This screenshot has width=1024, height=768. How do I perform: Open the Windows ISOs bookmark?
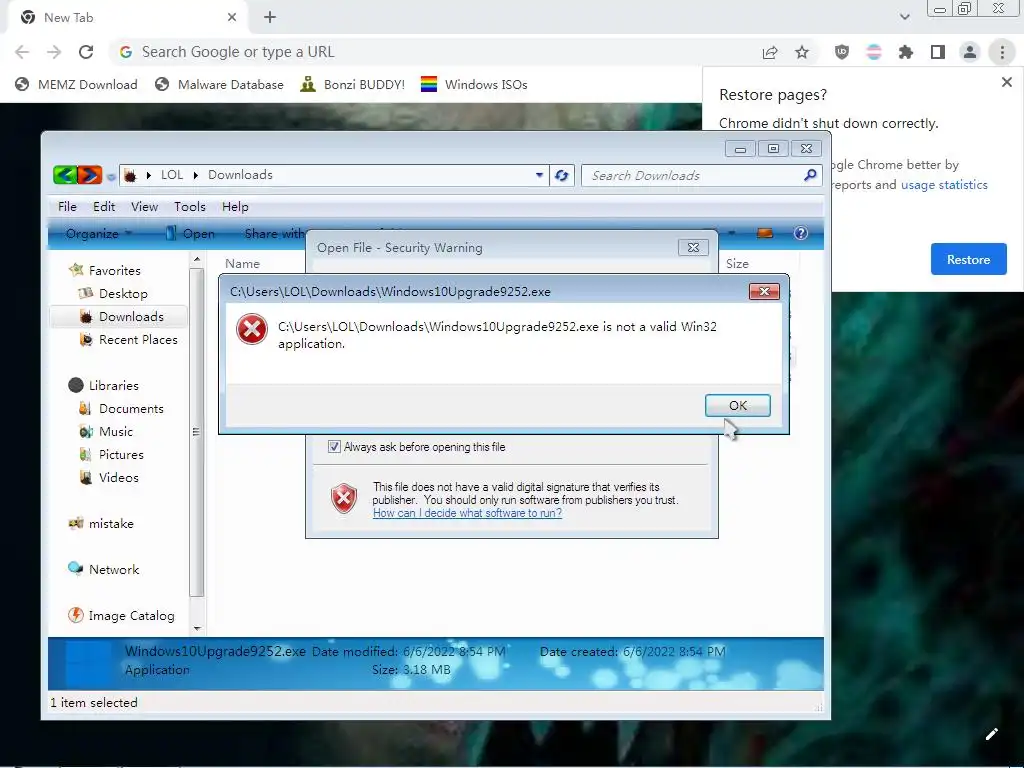474,85
